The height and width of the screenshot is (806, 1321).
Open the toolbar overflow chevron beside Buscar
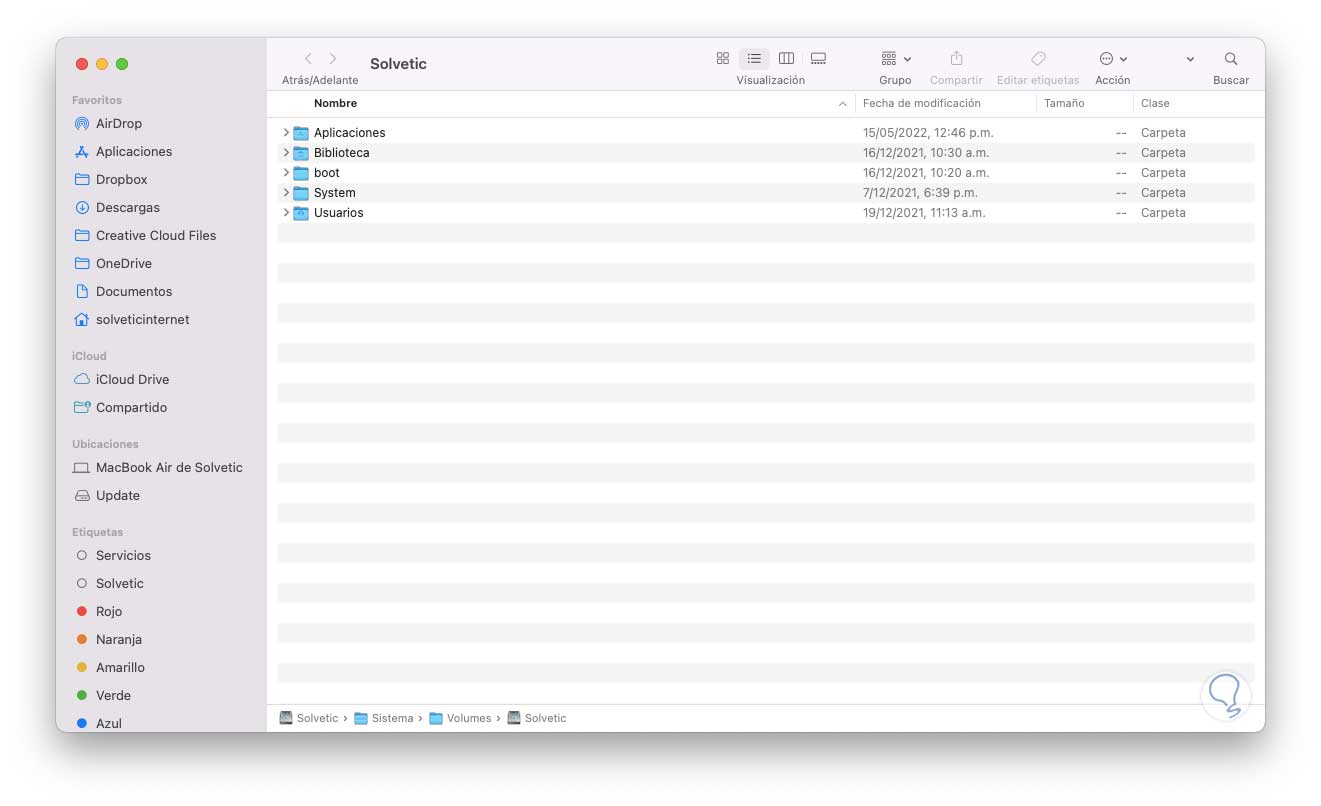point(1190,60)
